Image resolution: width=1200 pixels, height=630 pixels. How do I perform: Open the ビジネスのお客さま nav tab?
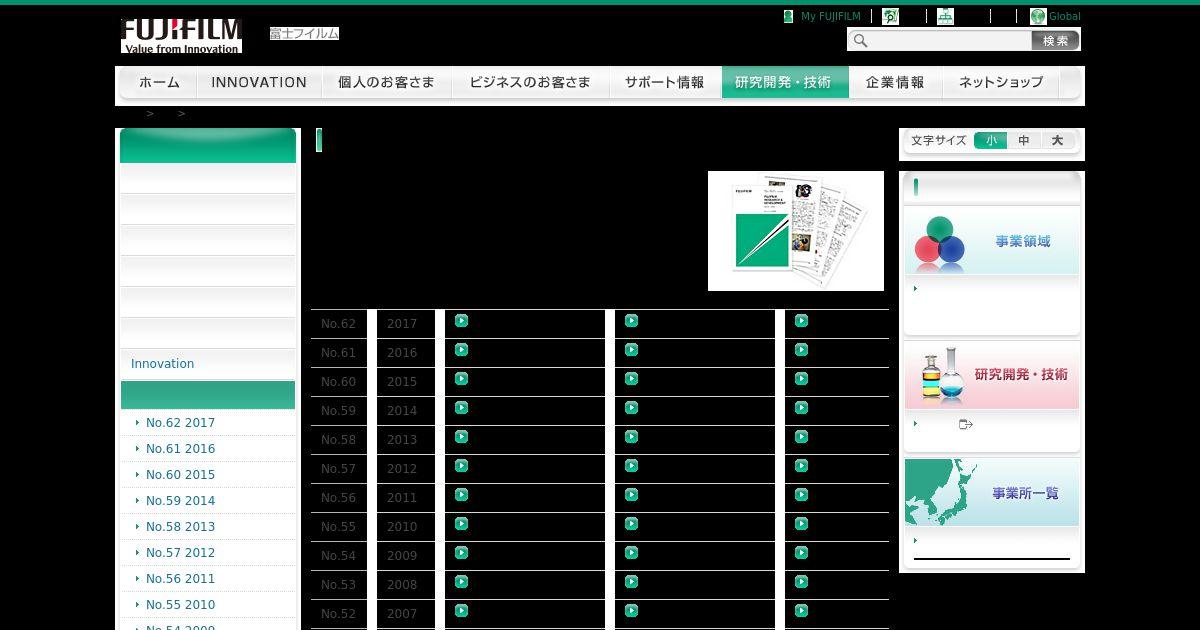point(530,83)
